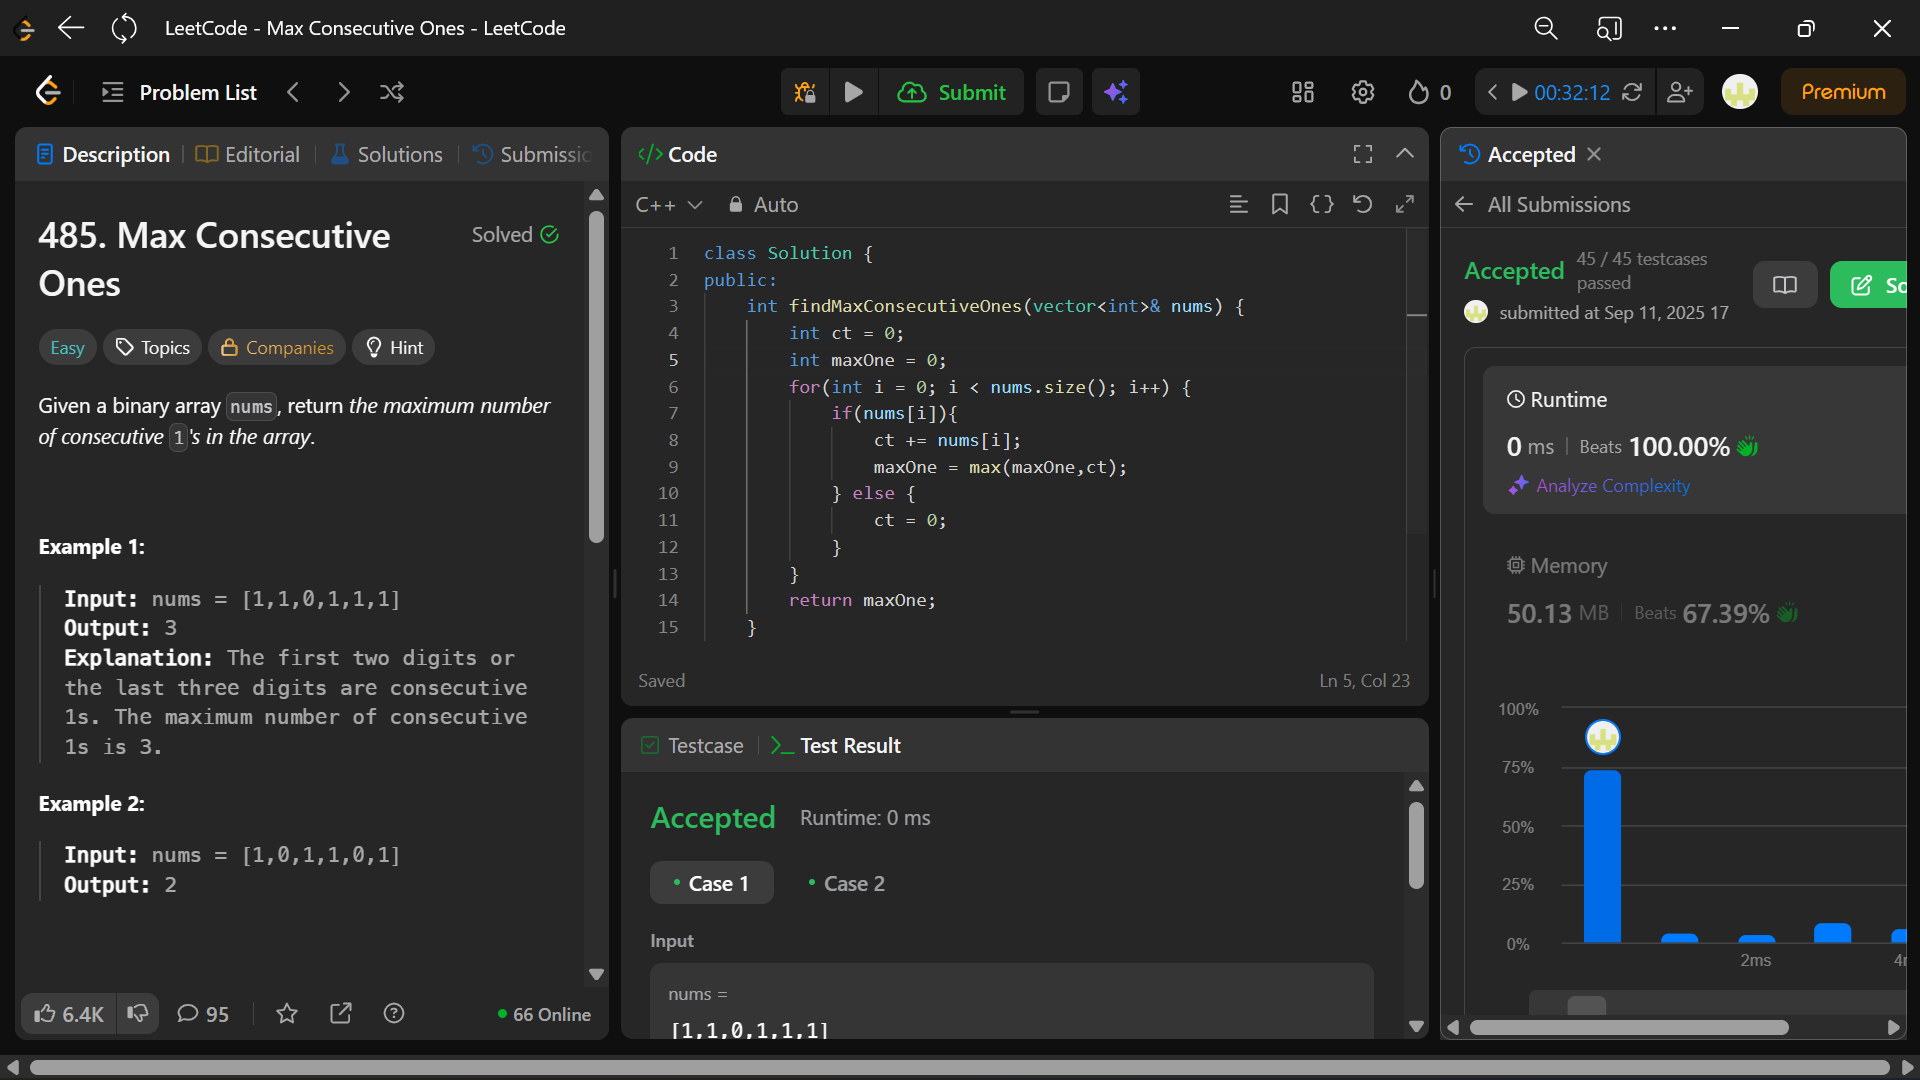Viewport: 1920px width, 1080px height.
Task: Click the Analyze Complexity link
Action: [x=1612, y=485]
